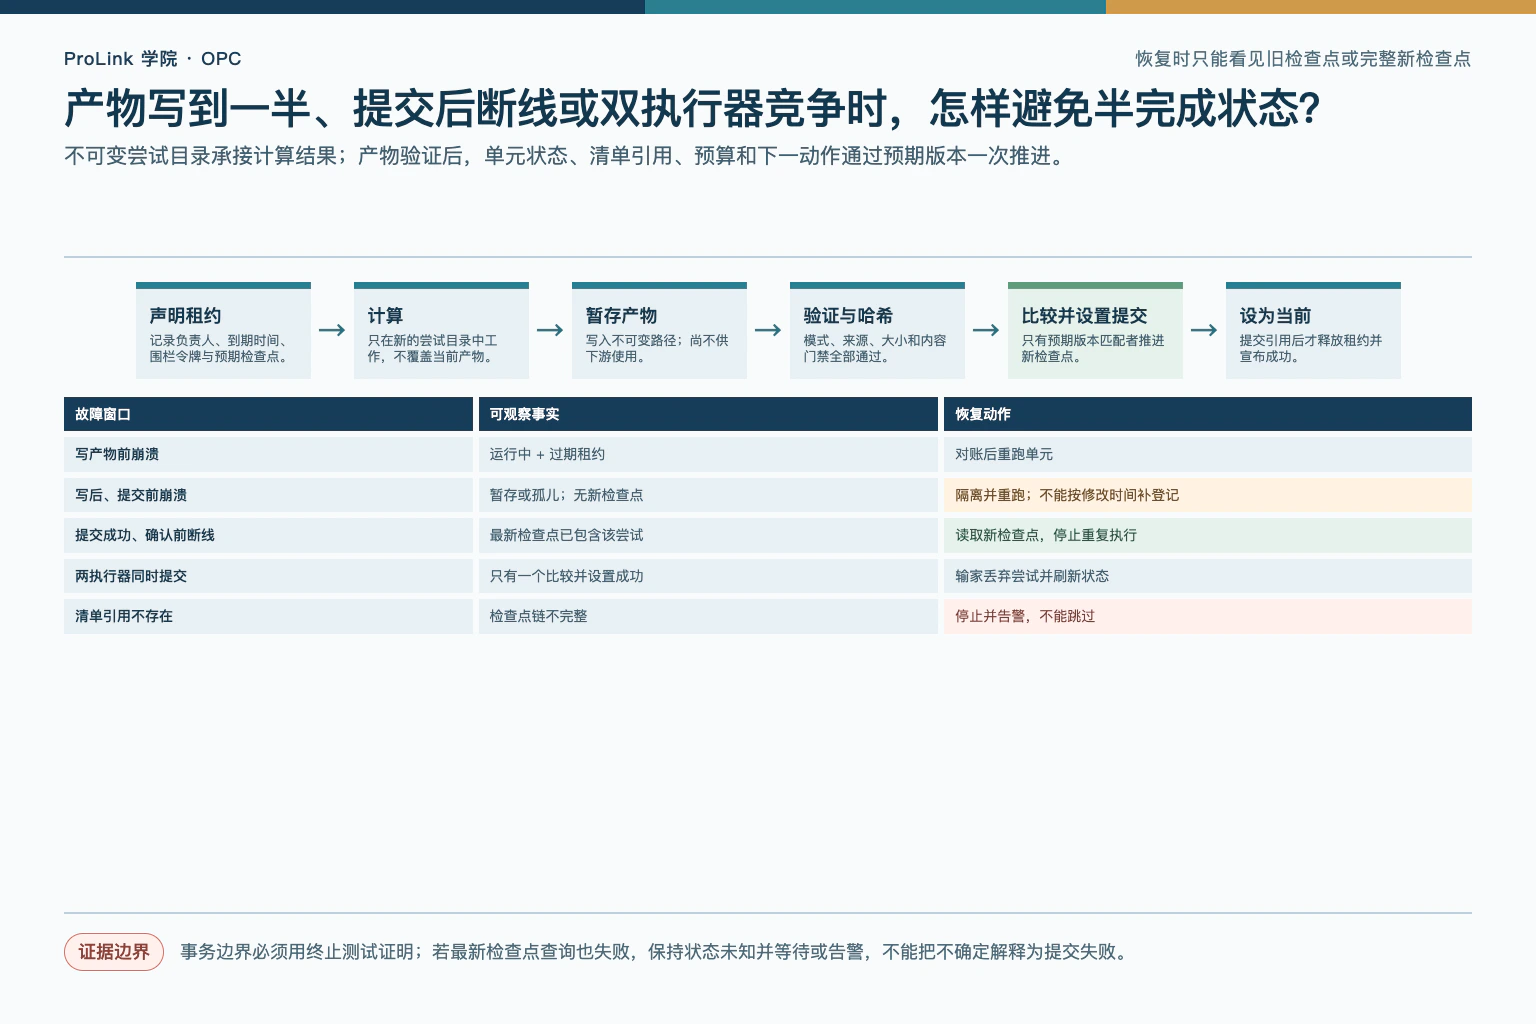Image resolution: width=1536 pixels, height=1024 pixels.
Task: Click the 暂存产物 step card
Action: click(659, 330)
